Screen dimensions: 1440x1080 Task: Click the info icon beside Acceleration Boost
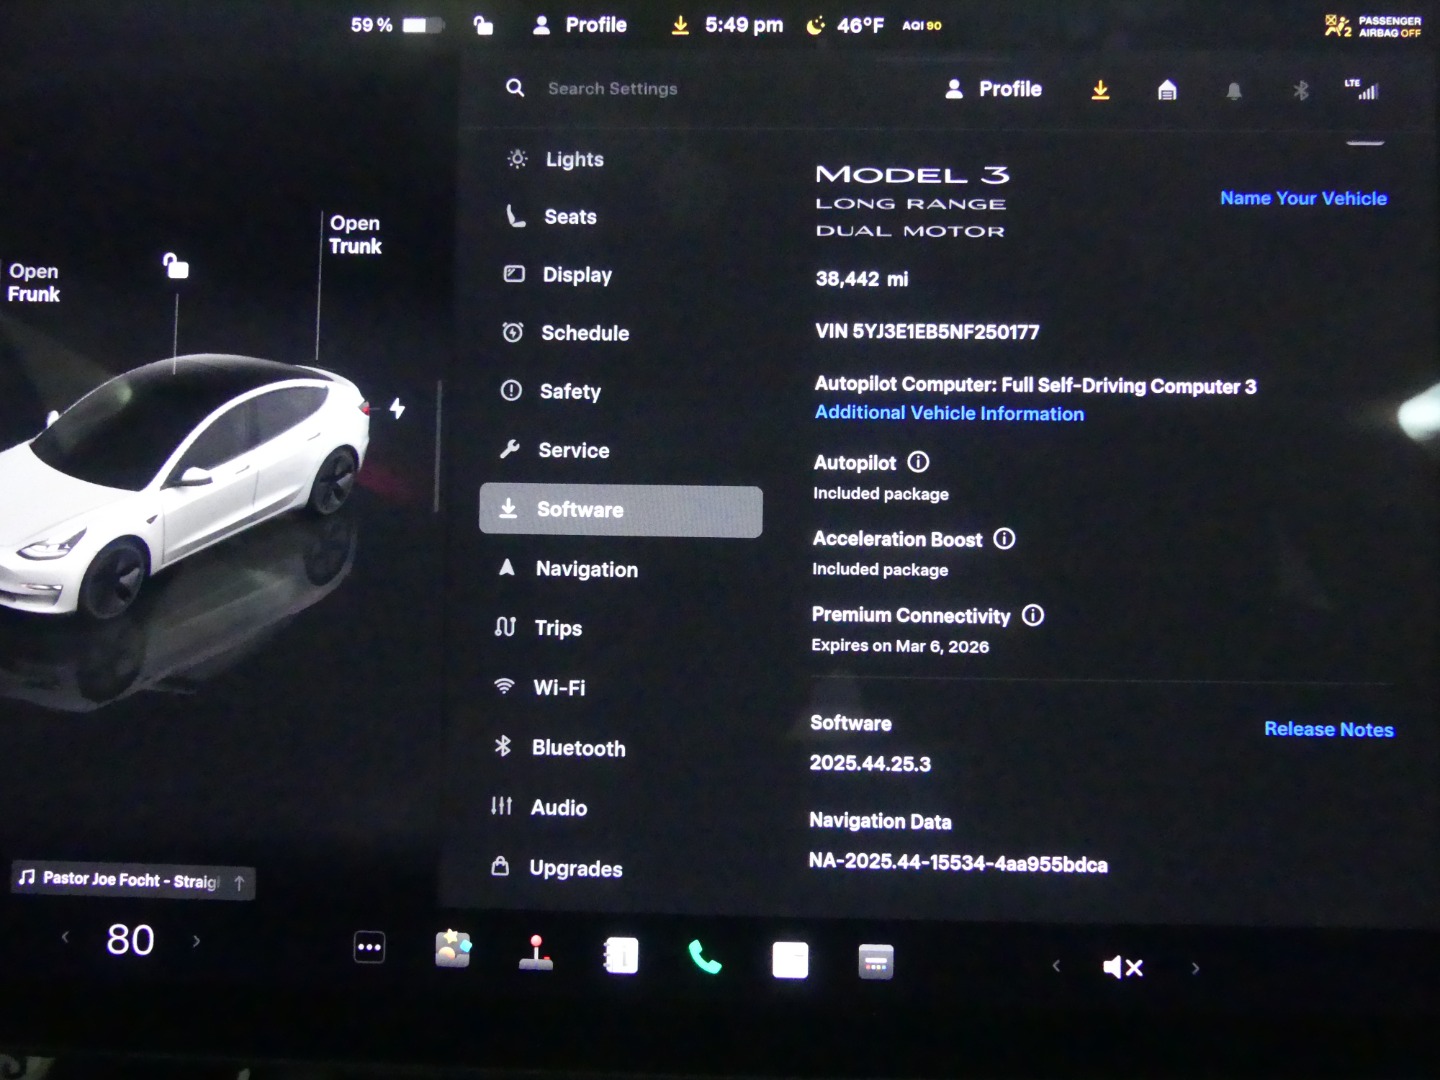tap(1004, 539)
